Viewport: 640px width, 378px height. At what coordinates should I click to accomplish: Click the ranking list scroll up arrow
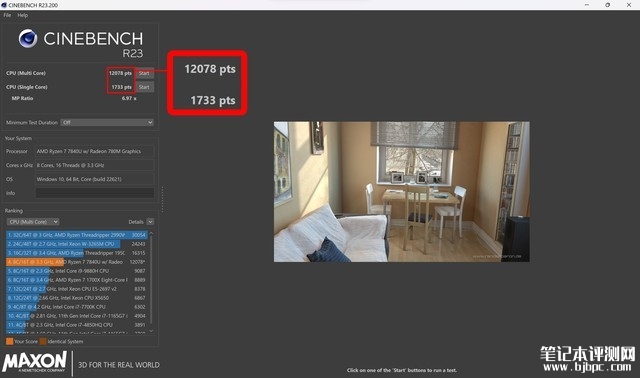point(151,233)
